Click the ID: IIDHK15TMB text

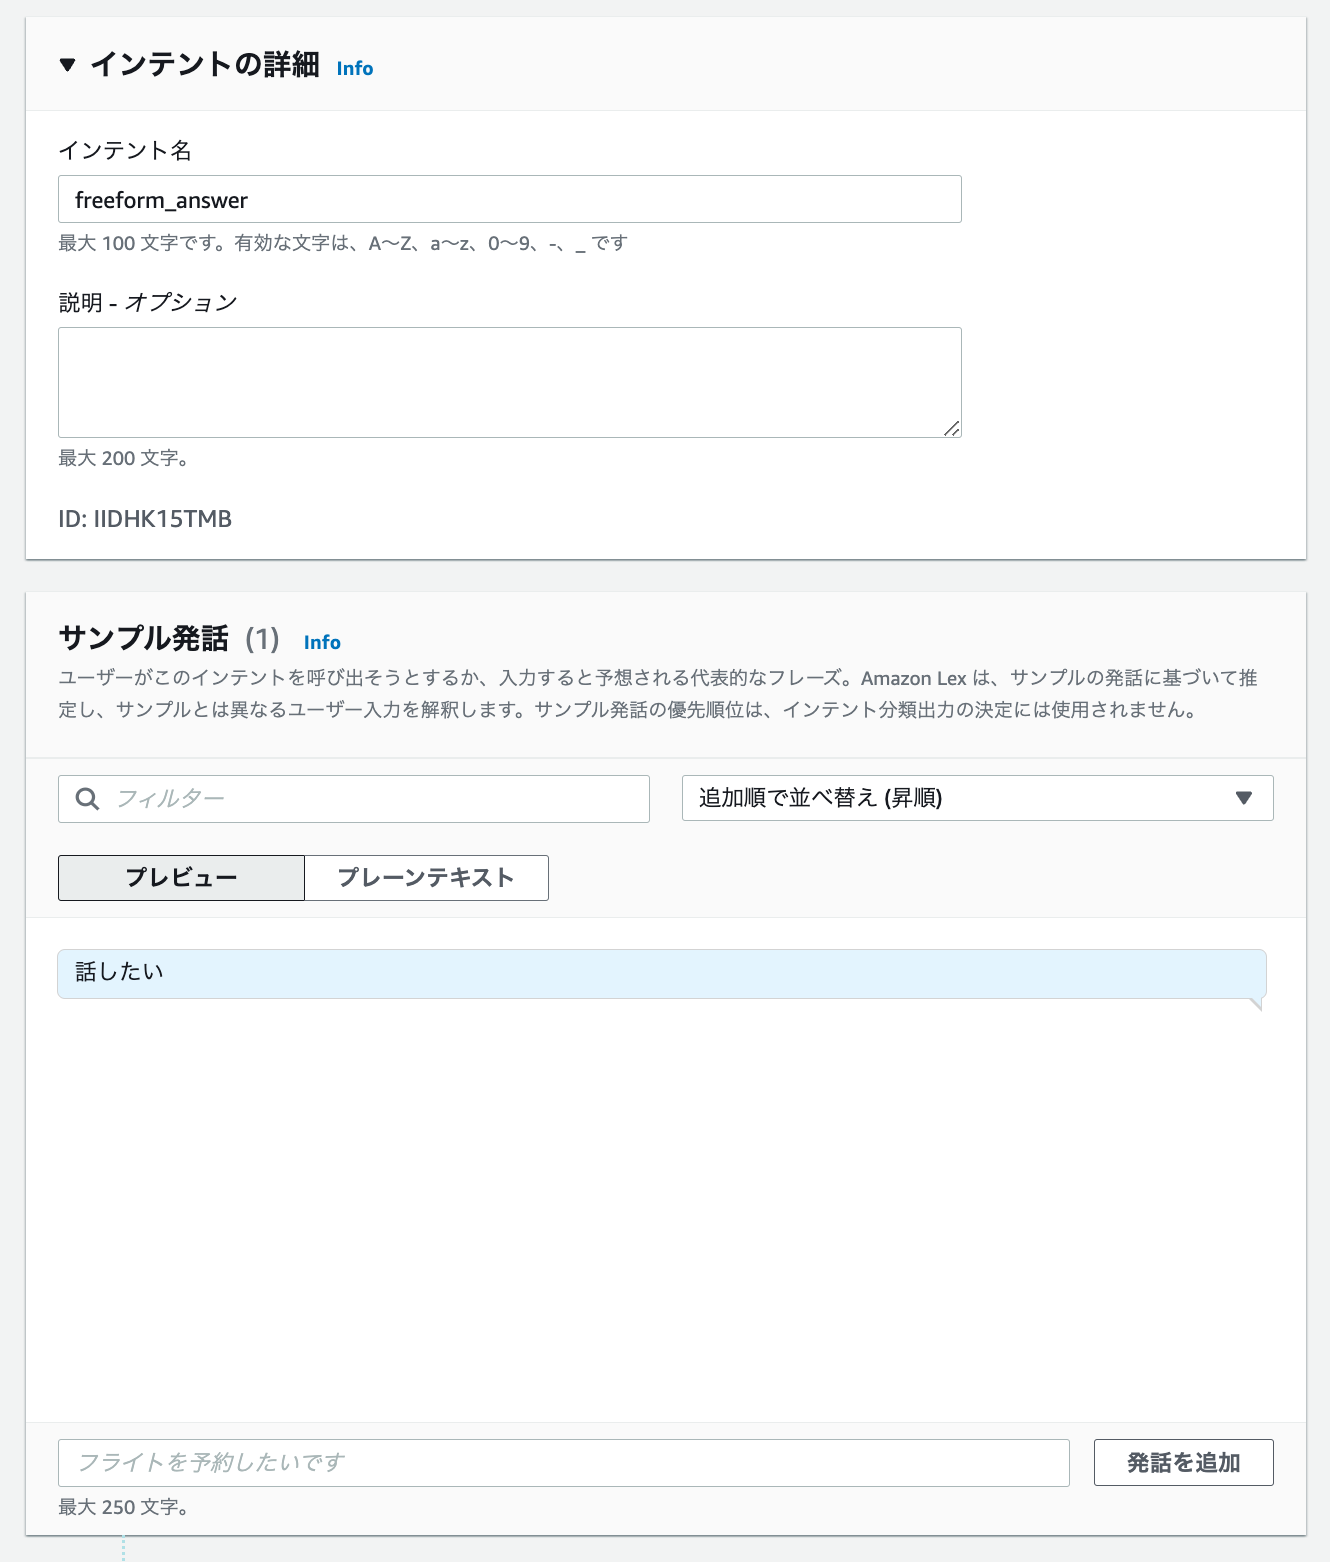(145, 518)
